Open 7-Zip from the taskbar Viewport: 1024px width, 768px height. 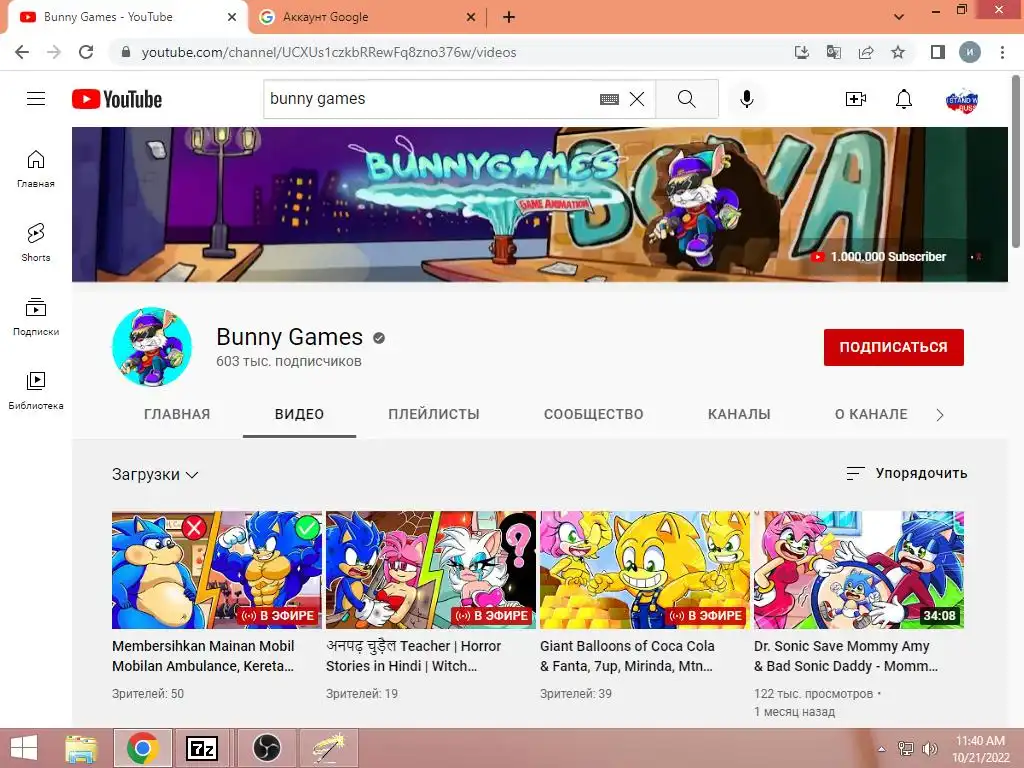click(x=203, y=748)
